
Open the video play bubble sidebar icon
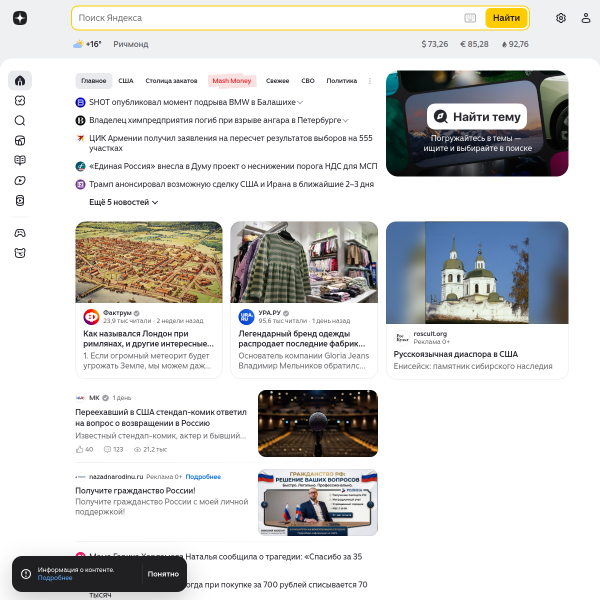20,180
